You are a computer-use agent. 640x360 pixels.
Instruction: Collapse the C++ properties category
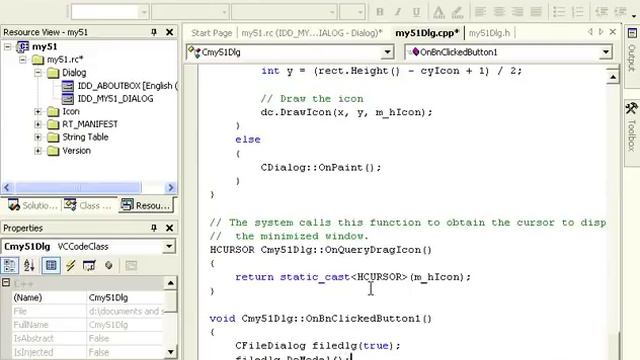(x=6, y=282)
